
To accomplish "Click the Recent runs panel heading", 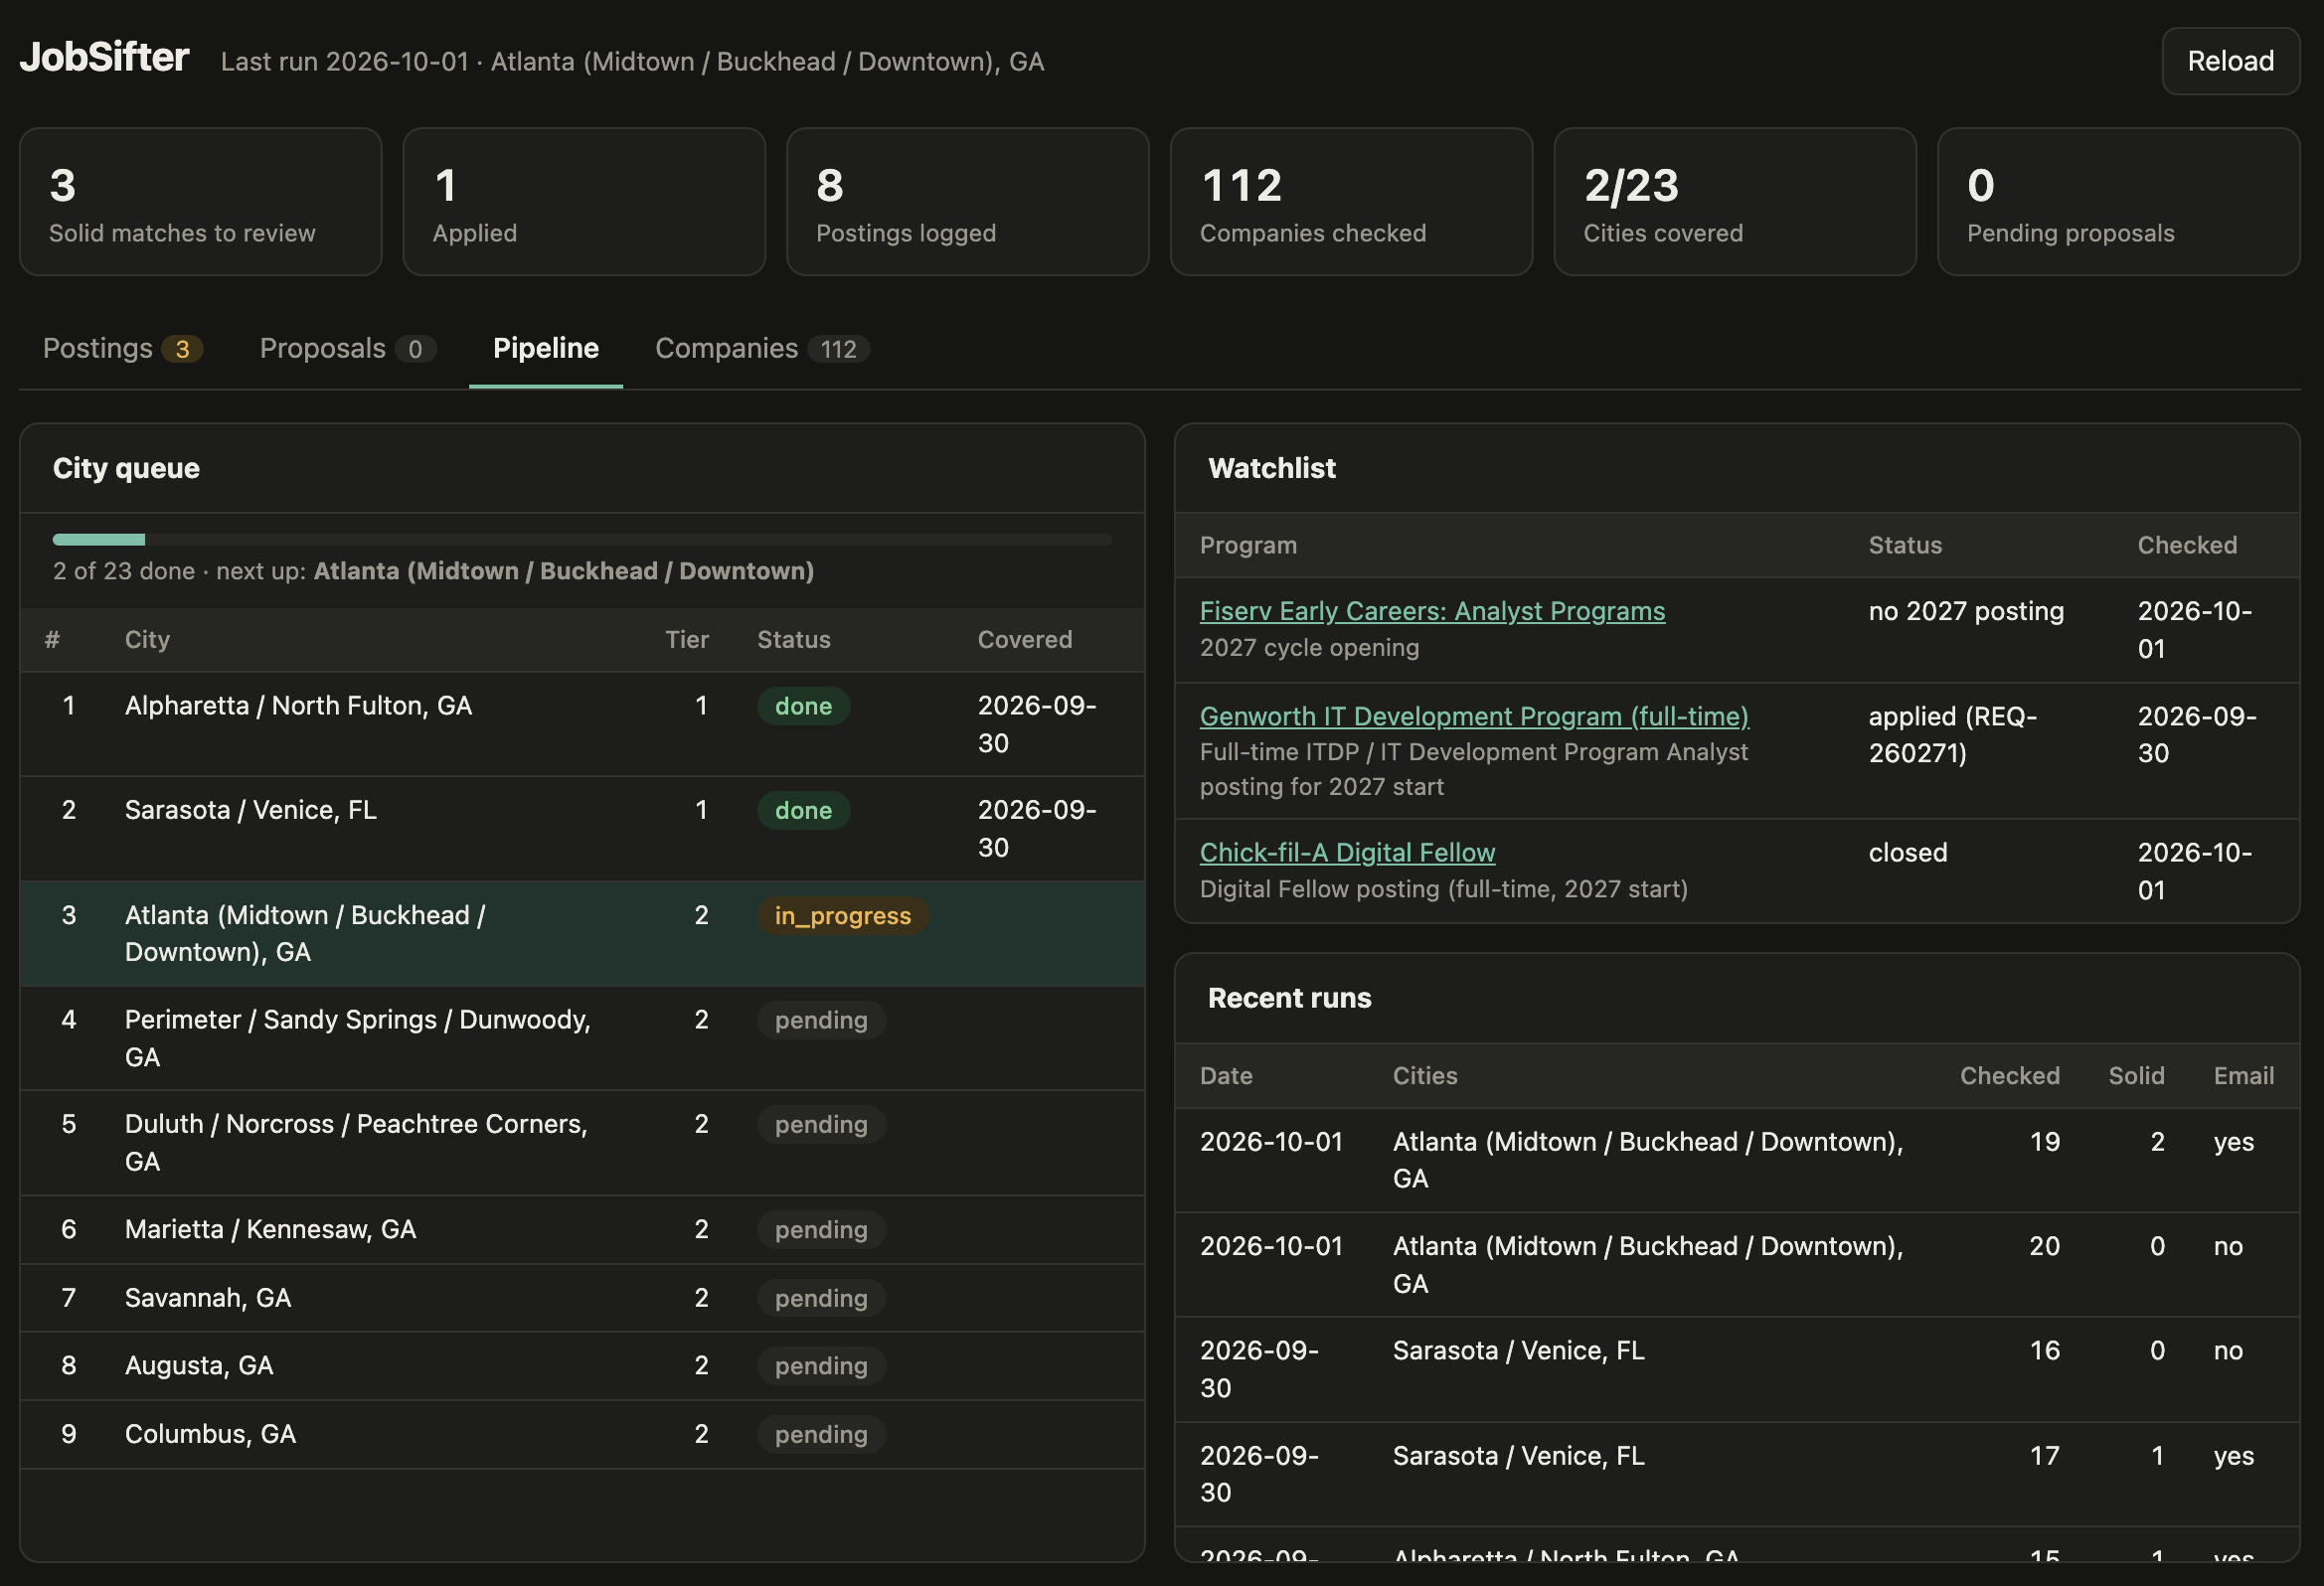I will point(1289,998).
